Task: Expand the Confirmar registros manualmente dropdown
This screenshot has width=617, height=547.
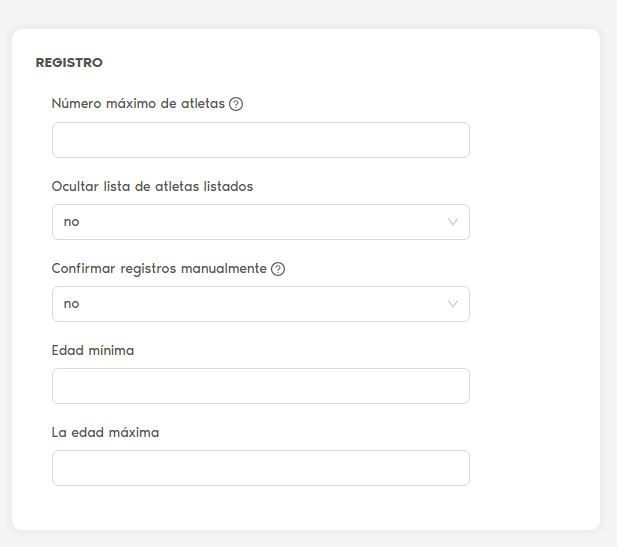Action: point(260,304)
